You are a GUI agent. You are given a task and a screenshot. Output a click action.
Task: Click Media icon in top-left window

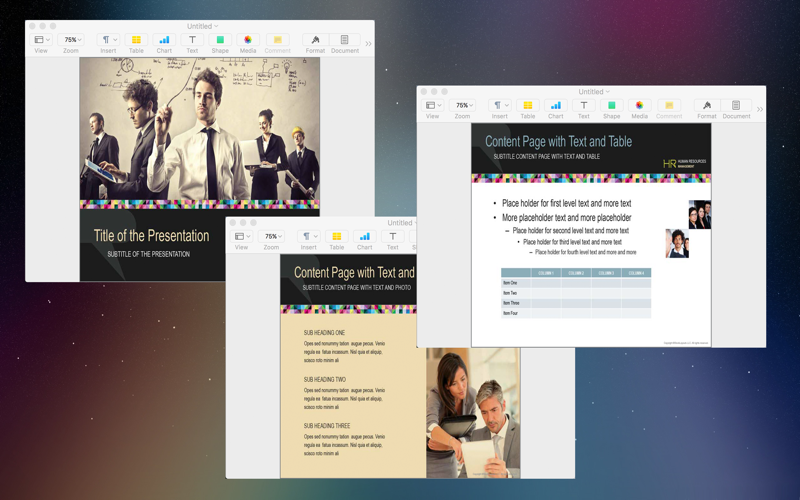[x=248, y=40]
